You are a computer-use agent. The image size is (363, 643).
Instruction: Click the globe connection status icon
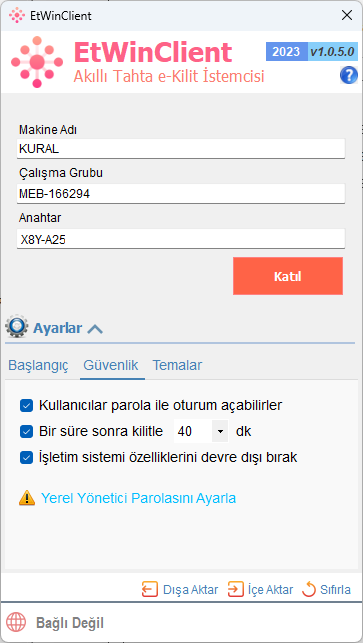click(x=16, y=623)
